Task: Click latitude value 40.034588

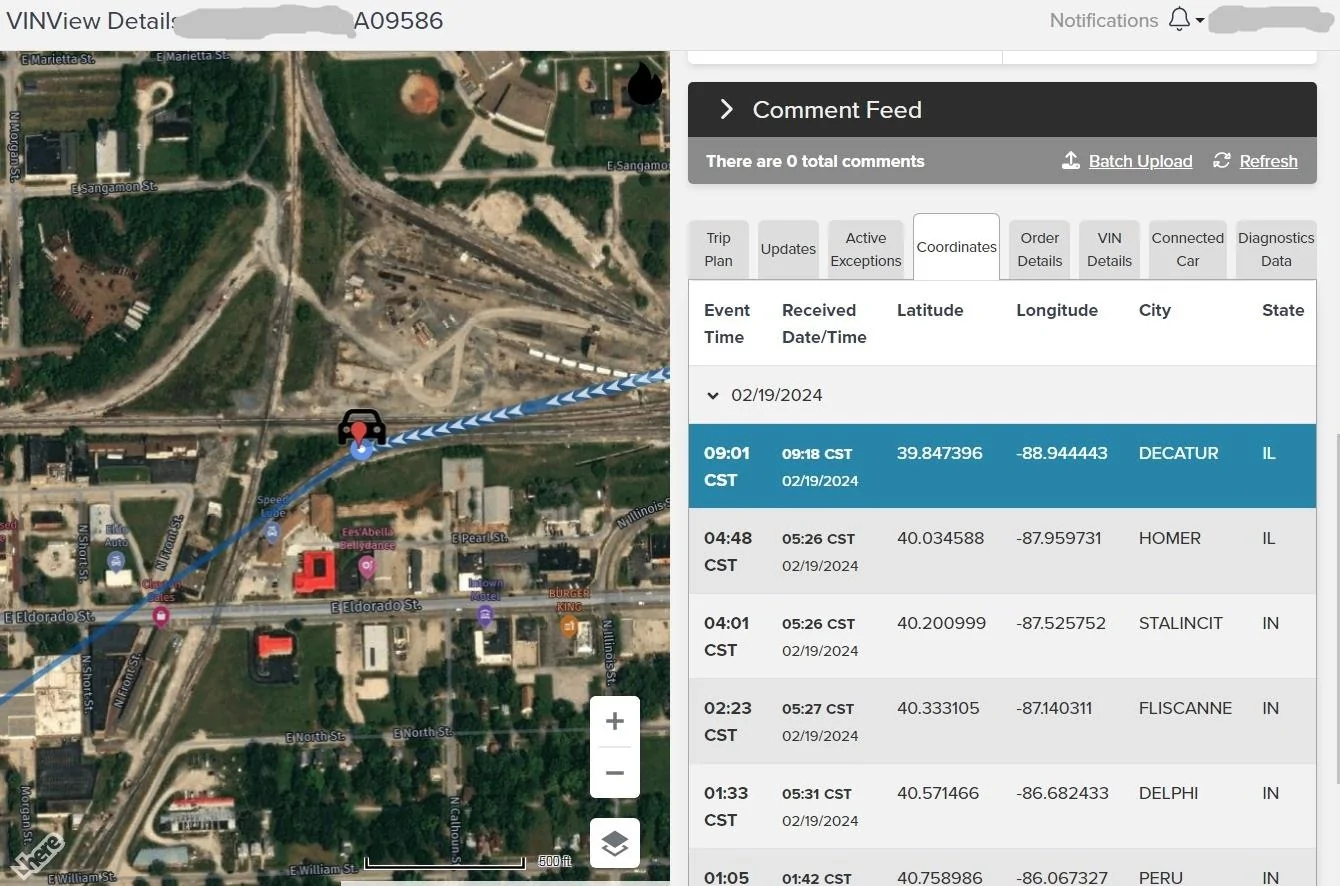Action: point(940,538)
